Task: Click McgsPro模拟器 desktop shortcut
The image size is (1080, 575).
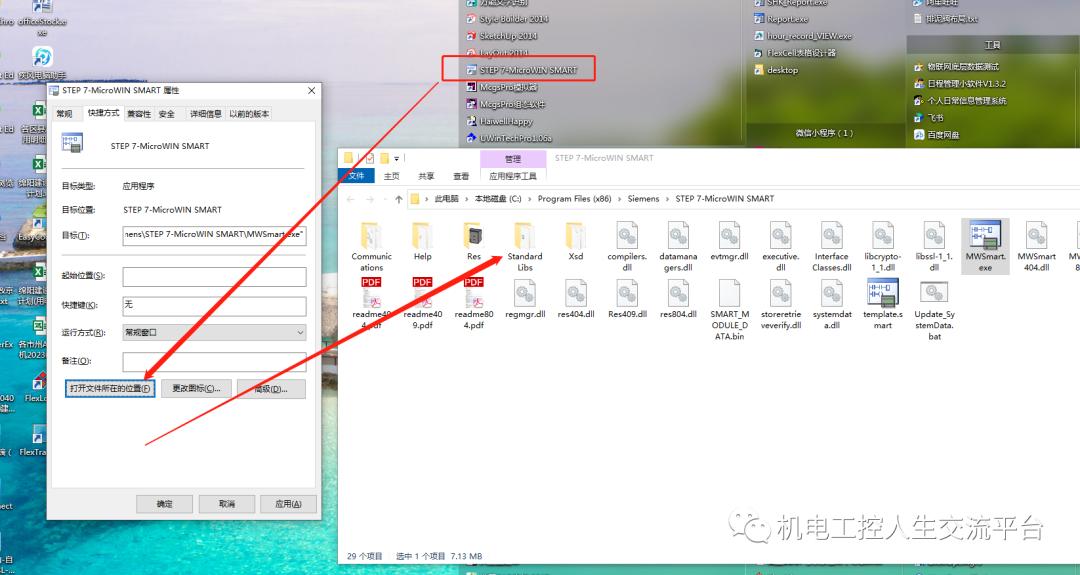Action: tap(501, 87)
